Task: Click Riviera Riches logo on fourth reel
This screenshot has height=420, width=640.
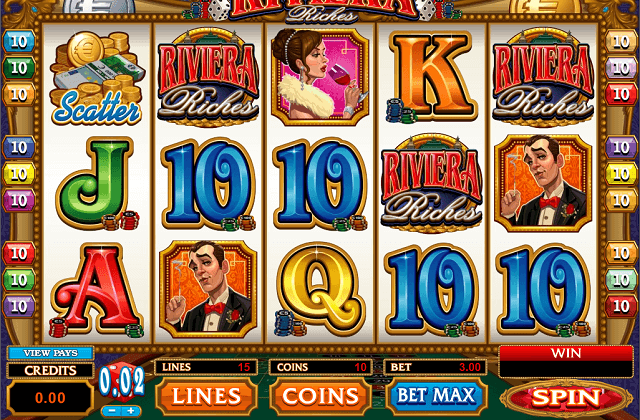Action: [432, 184]
